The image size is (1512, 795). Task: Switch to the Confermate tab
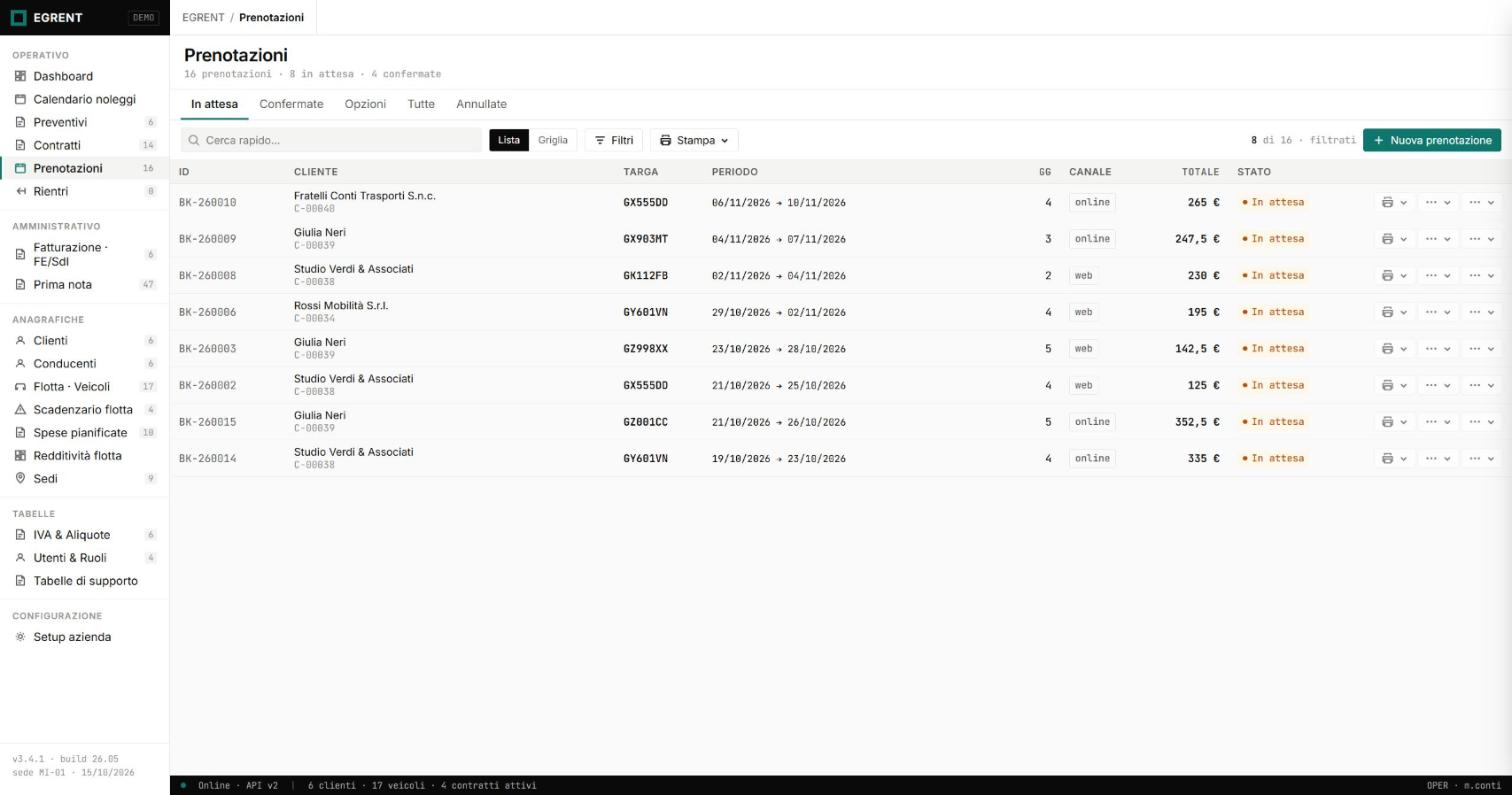pyautogui.click(x=291, y=104)
